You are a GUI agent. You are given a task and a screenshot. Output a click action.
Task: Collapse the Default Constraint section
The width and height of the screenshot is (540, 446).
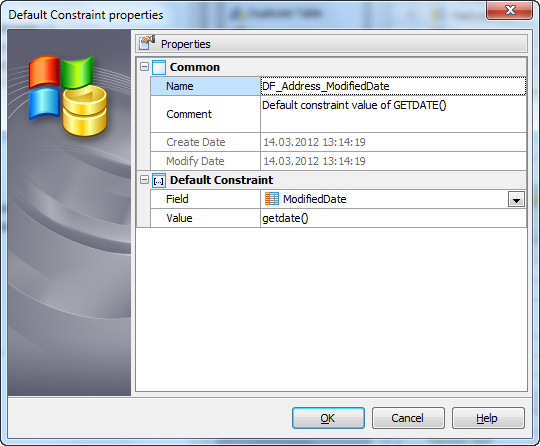(145, 179)
